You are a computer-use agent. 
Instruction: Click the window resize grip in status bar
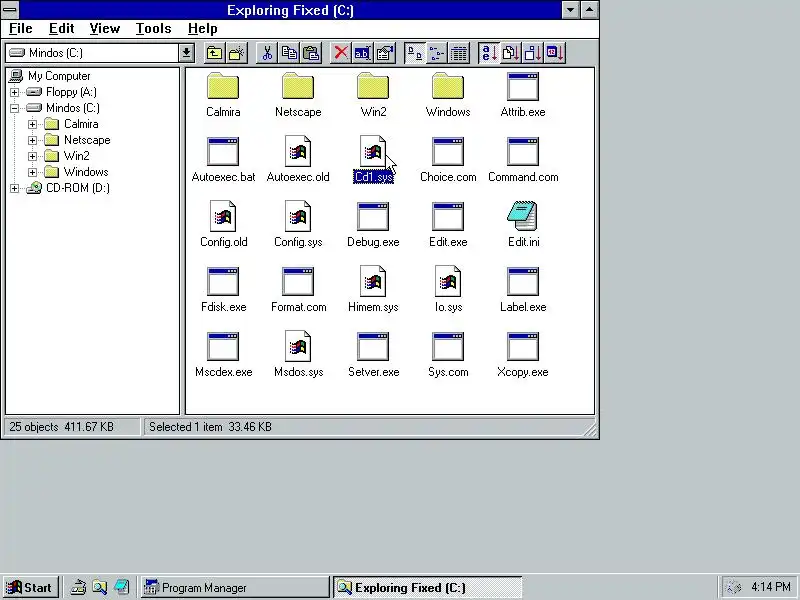point(590,430)
